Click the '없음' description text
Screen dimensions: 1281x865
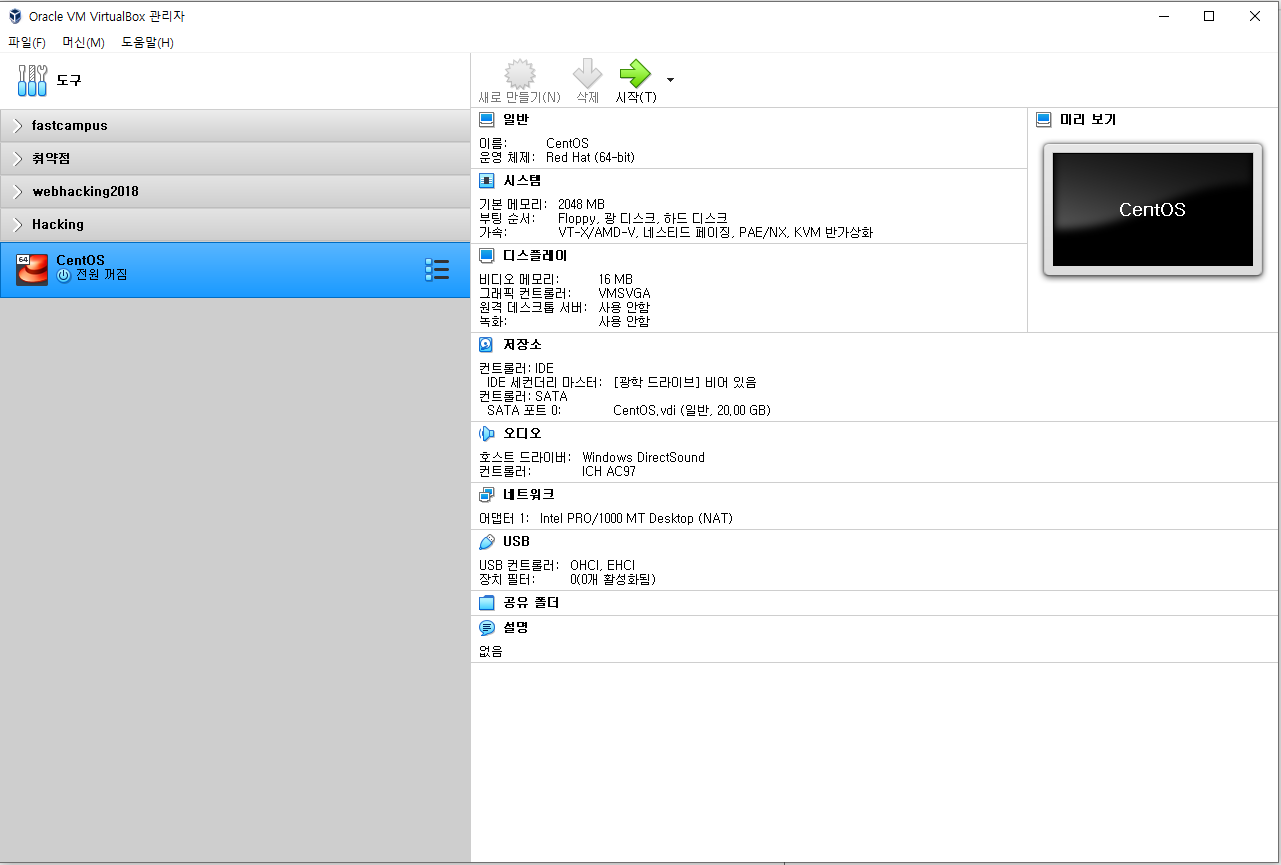point(491,652)
